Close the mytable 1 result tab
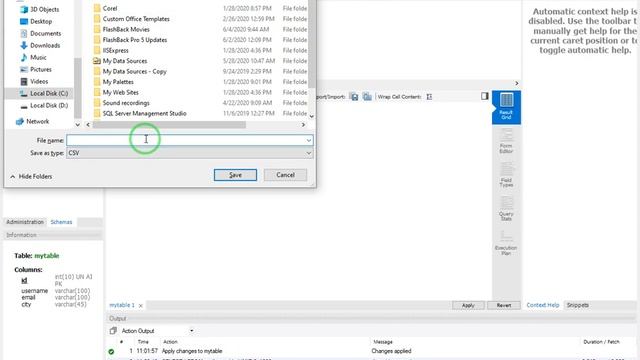 [x=141, y=306]
